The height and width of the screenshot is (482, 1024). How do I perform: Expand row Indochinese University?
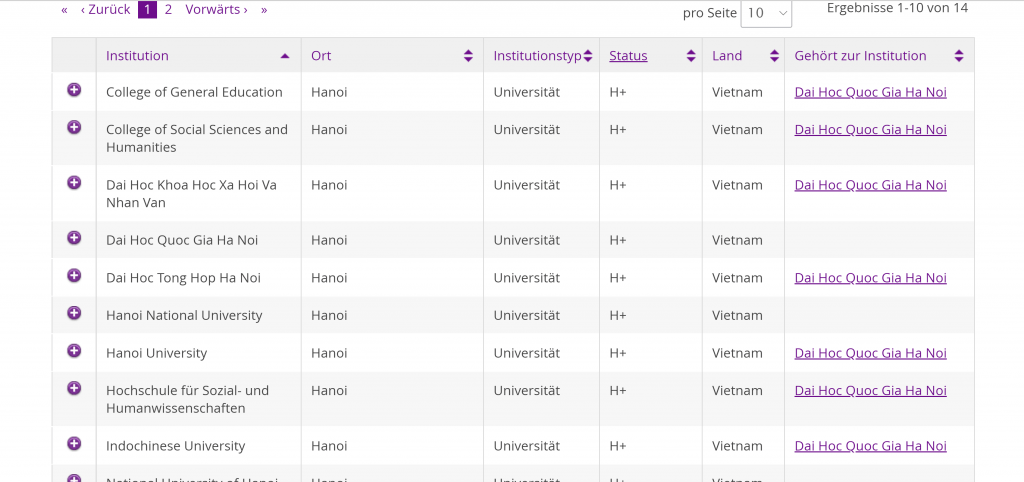(74, 444)
